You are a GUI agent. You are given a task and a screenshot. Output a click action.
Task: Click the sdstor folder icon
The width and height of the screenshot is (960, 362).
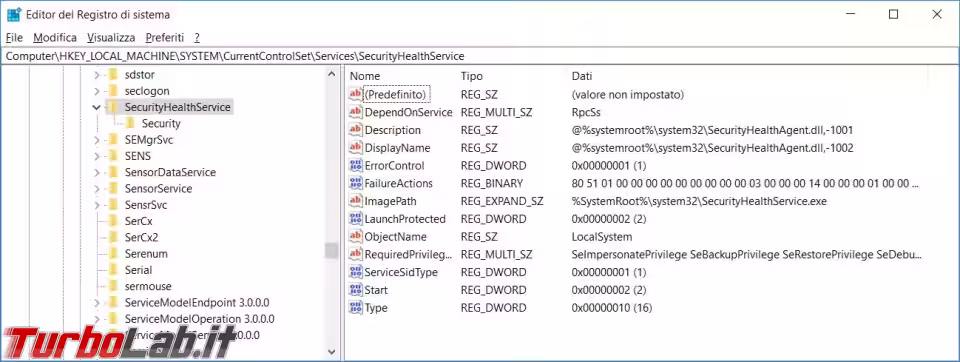point(113,75)
